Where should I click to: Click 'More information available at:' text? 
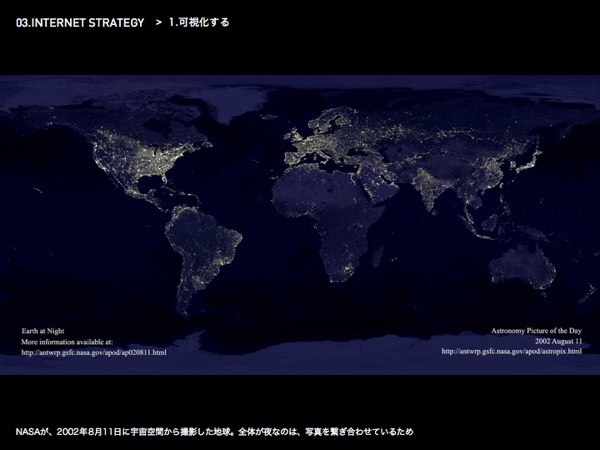tap(67, 342)
